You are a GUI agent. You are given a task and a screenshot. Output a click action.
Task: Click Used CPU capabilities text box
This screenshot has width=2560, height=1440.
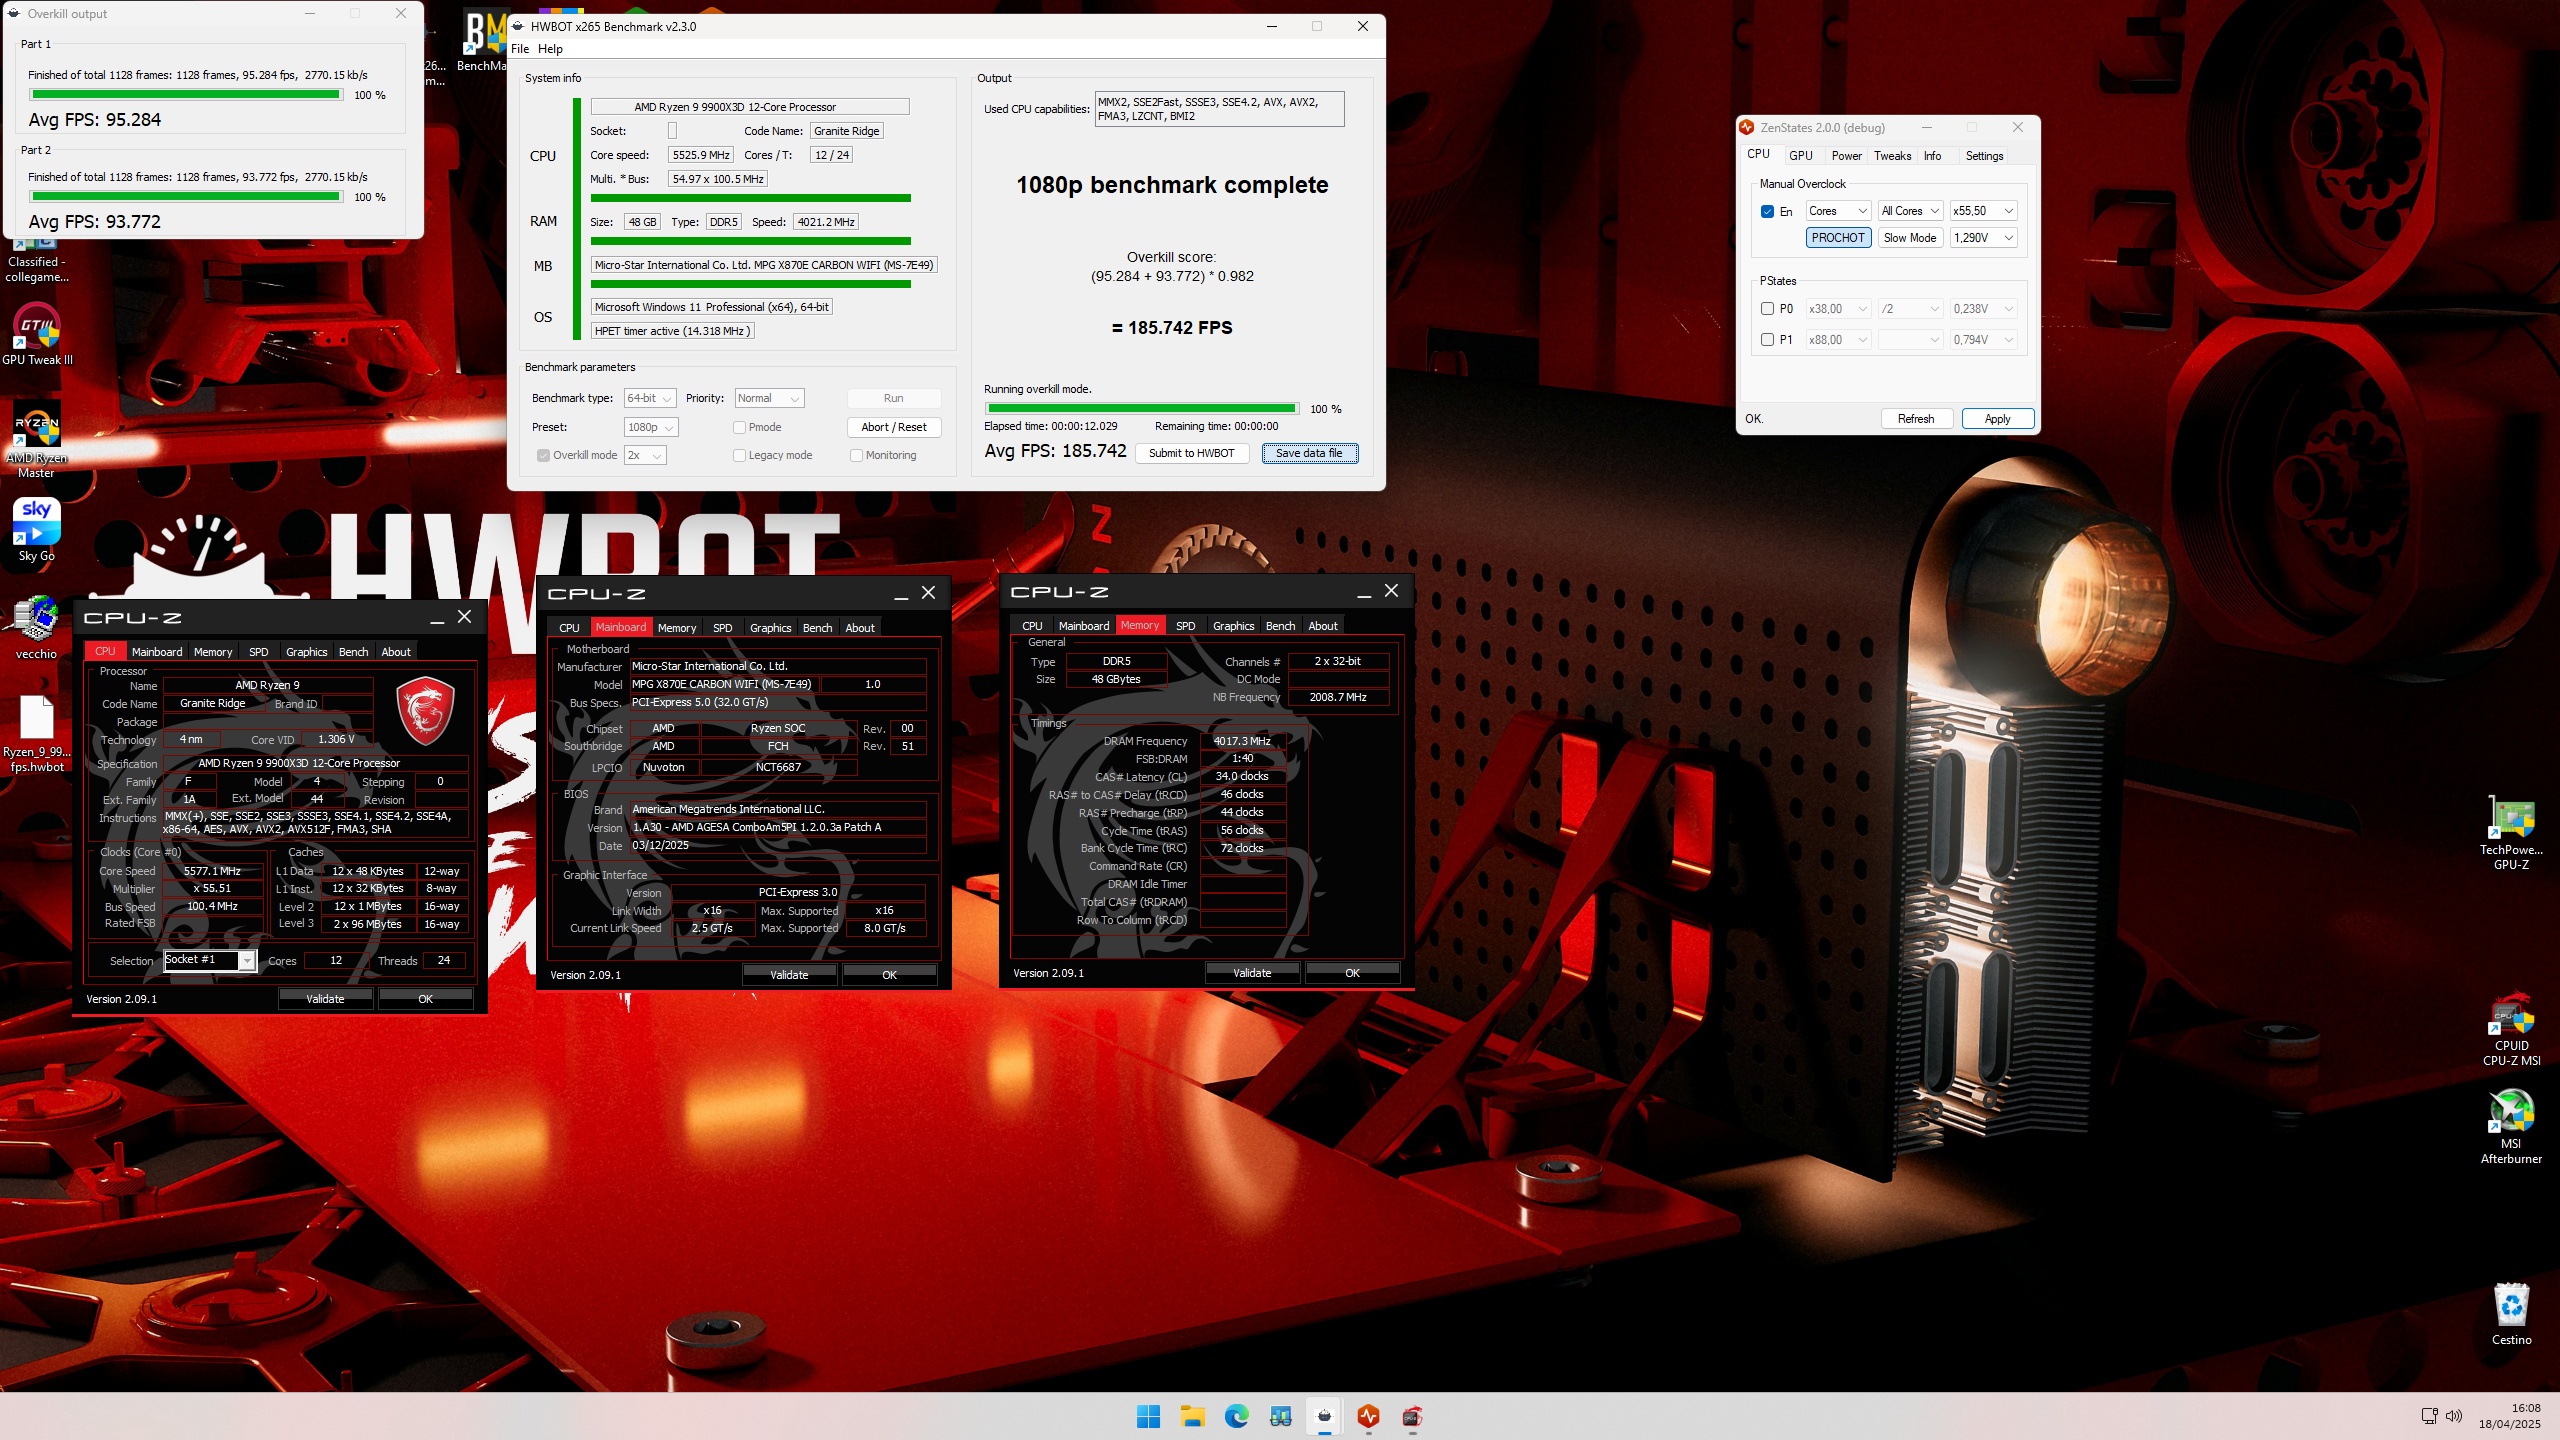[1219, 109]
